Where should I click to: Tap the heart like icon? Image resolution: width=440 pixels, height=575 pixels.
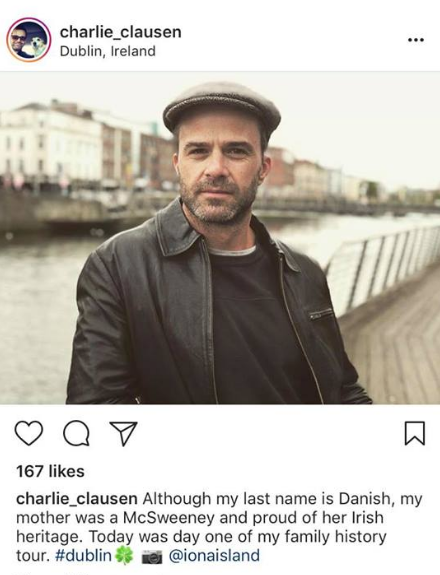[x=29, y=433]
